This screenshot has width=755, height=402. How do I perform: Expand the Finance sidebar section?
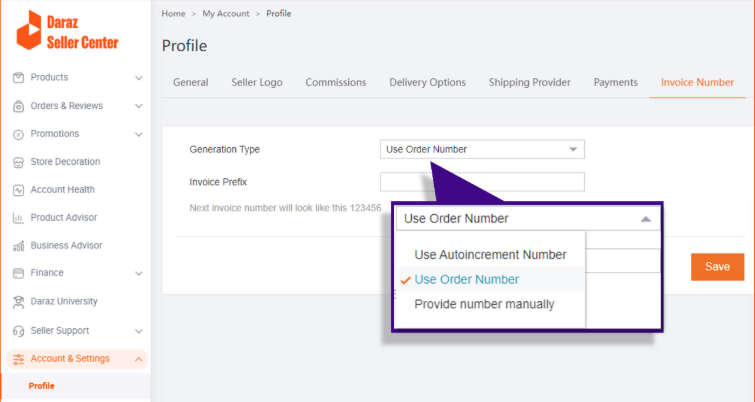tap(138, 273)
